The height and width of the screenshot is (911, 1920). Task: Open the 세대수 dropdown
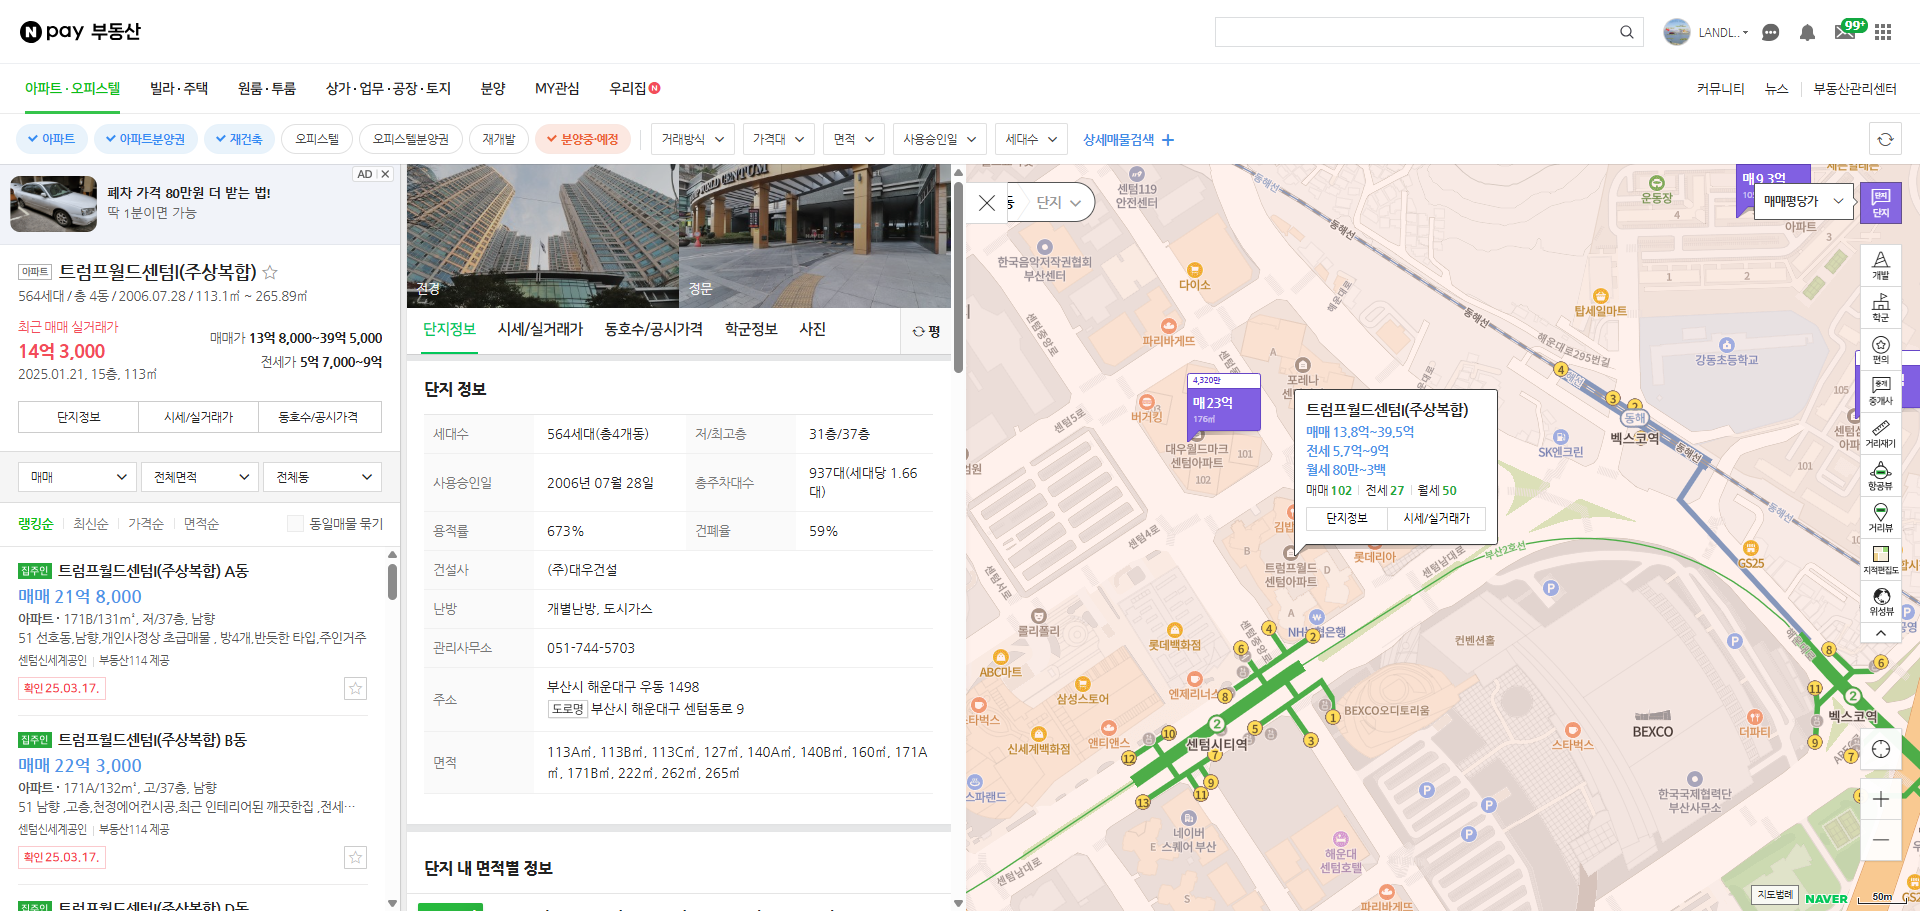pyautogui.click(x=1031, y=139)
